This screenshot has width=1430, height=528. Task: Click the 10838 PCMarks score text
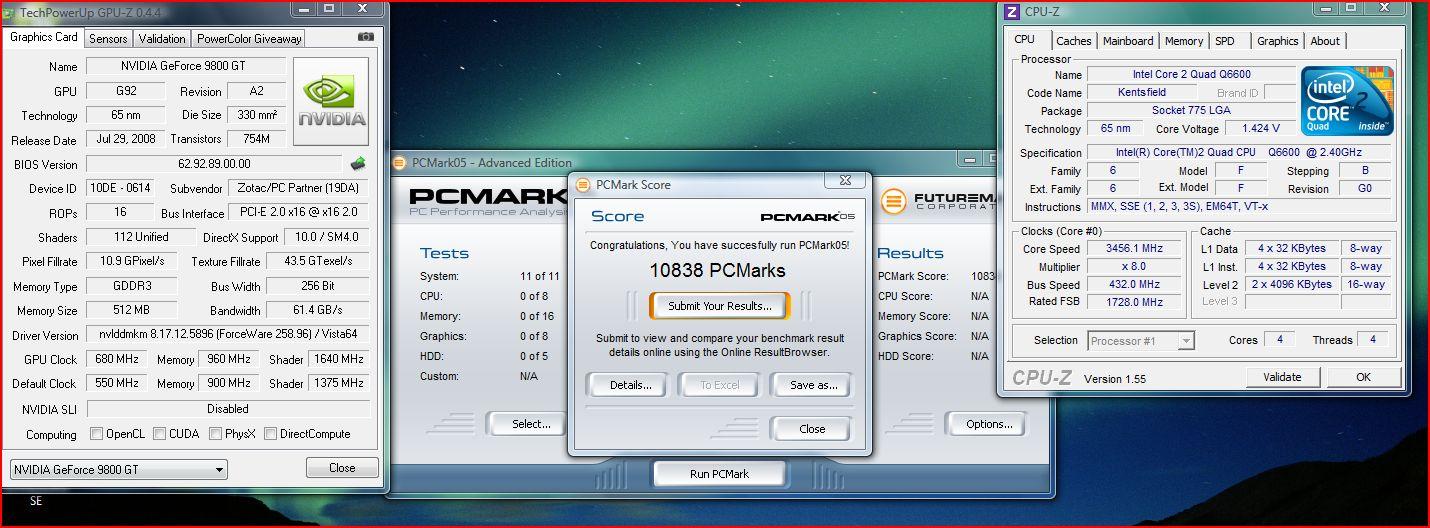718,270
